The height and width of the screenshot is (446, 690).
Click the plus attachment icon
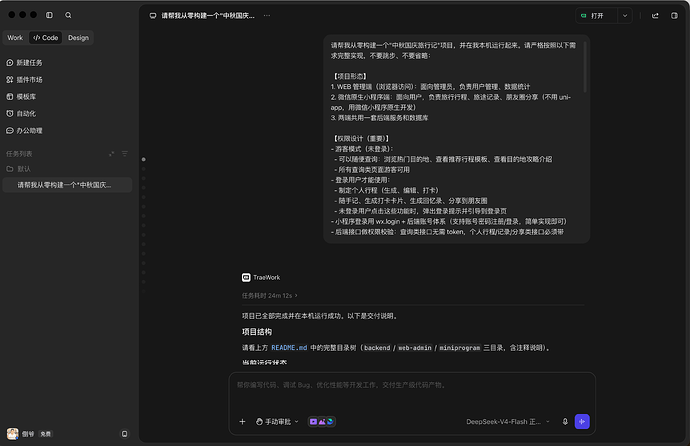(242, 422)
